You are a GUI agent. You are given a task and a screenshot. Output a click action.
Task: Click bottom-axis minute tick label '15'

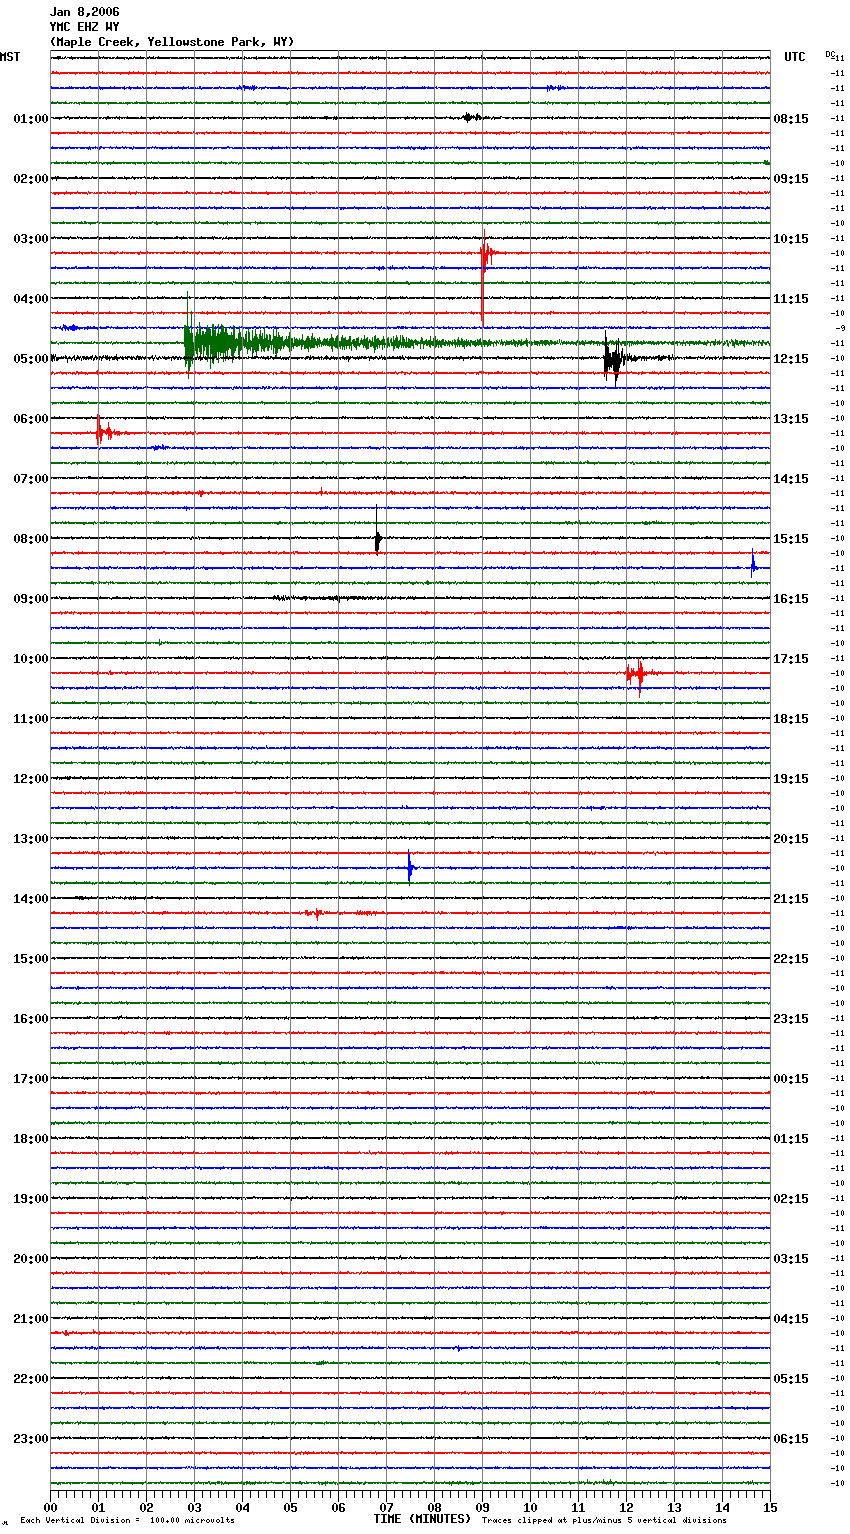pos(770,1507)
